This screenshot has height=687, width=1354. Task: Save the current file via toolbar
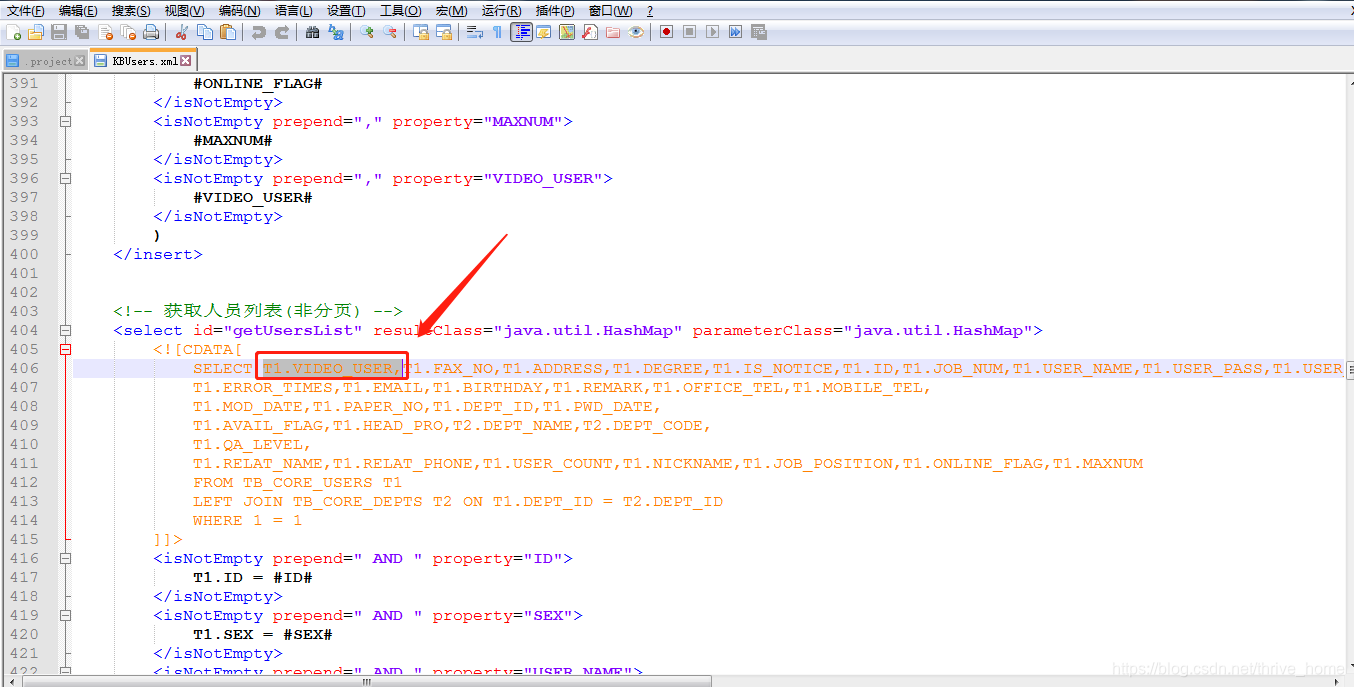click(x=59, y=32)
